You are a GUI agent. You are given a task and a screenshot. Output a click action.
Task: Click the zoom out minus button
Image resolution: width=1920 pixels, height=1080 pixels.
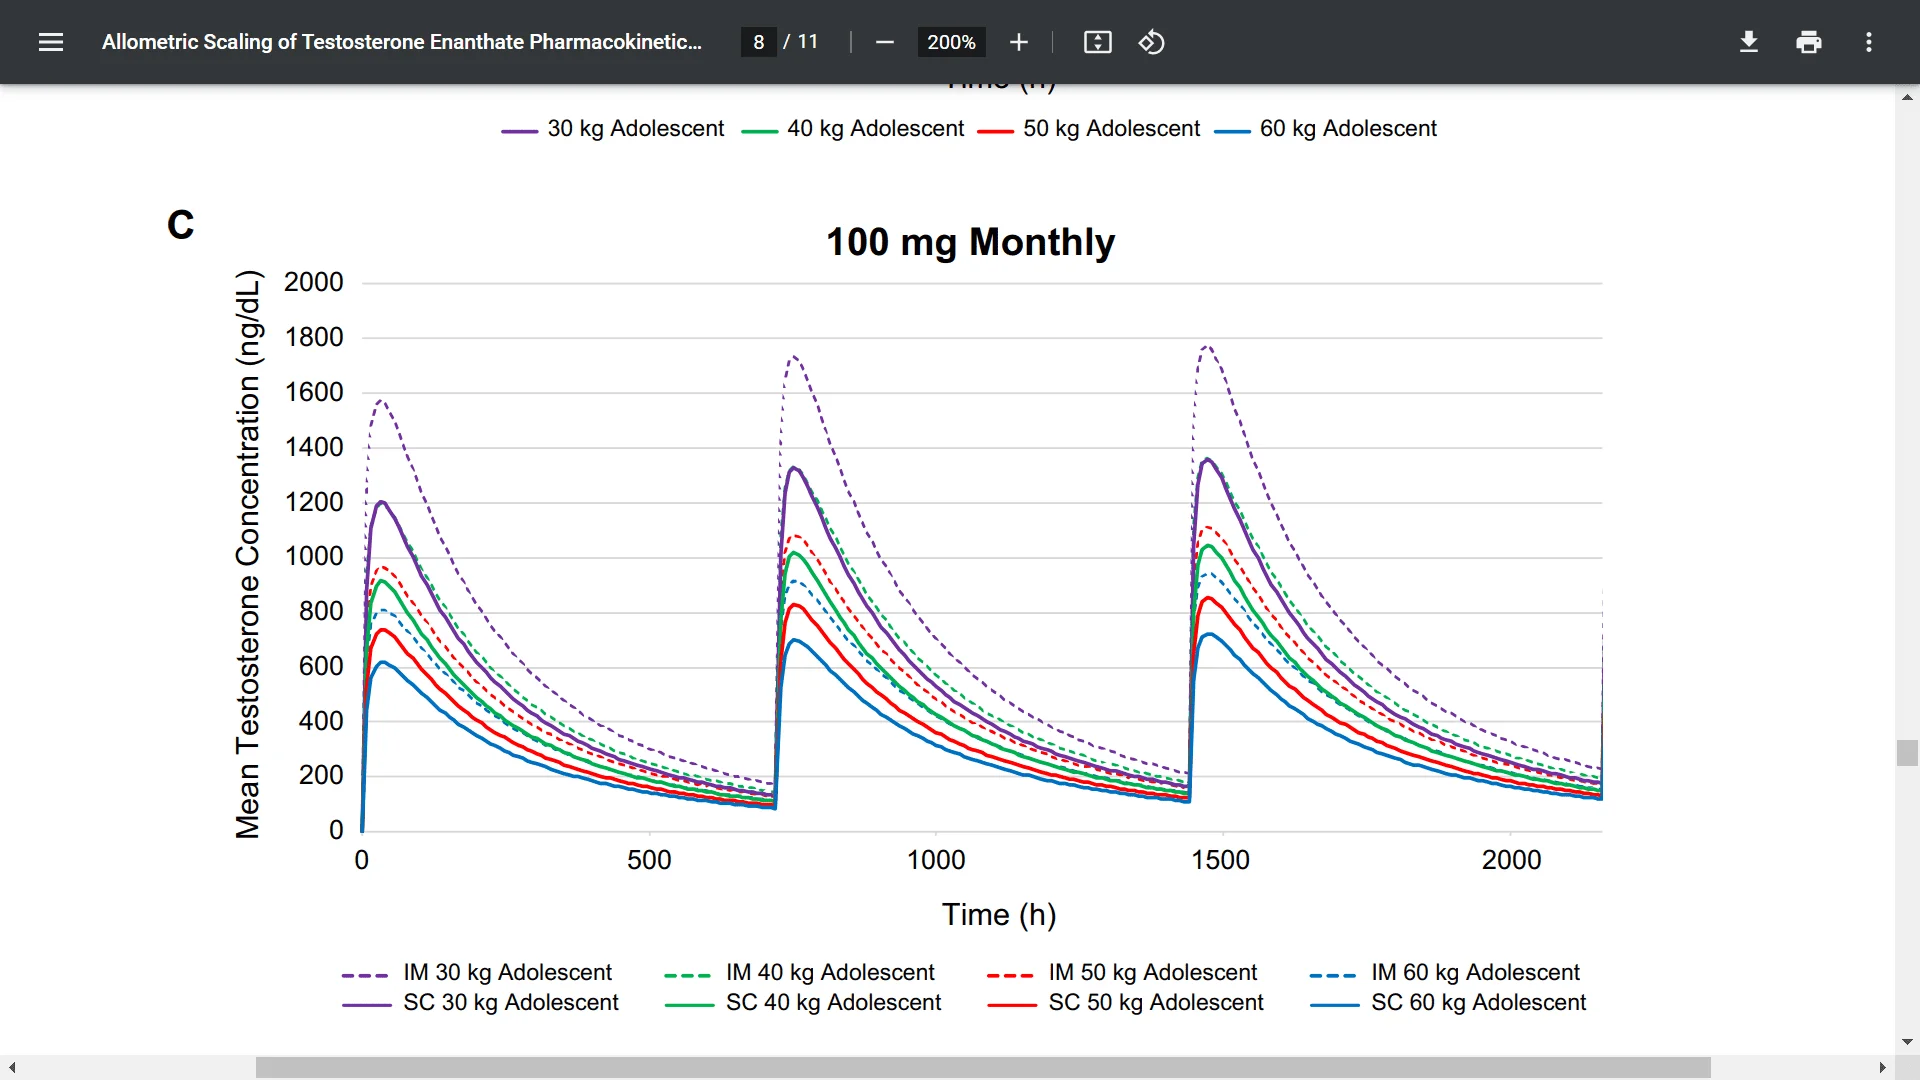pyautogui.click(x=884, y=42)
